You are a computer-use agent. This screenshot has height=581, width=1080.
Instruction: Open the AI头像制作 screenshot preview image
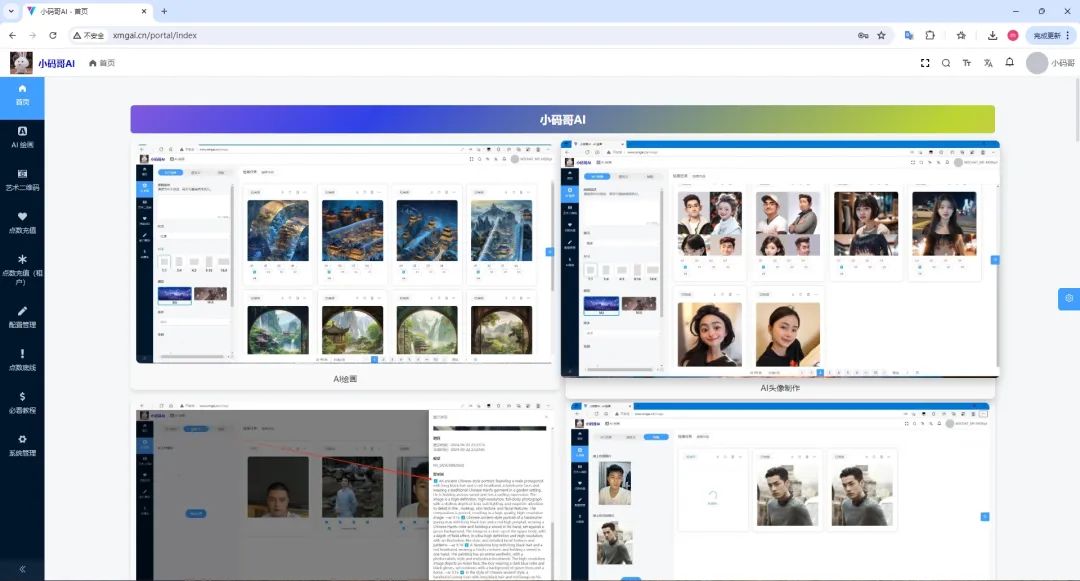tap(780, 259)
